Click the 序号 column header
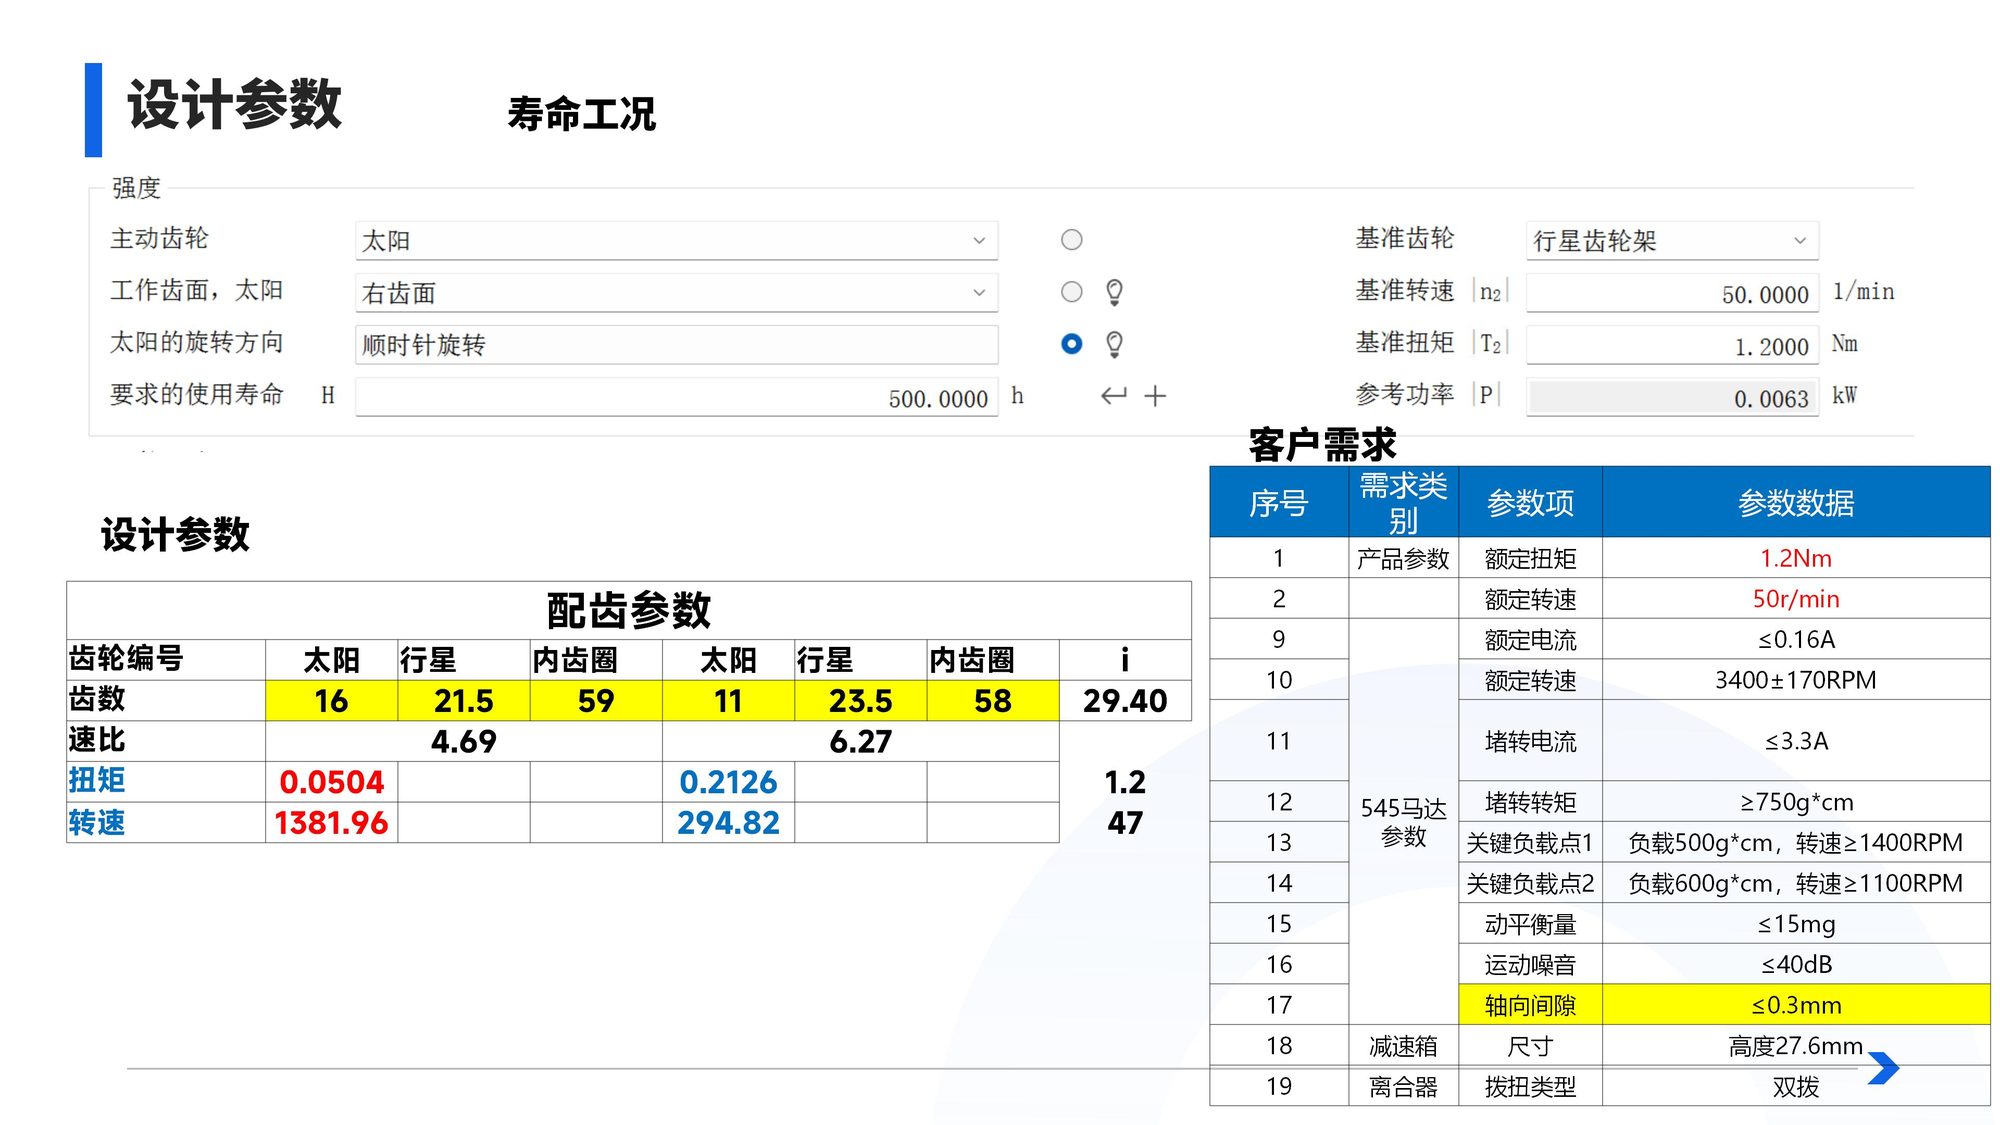Viewport: 2000px width, 1125px height. click(x=1279, y=502)
